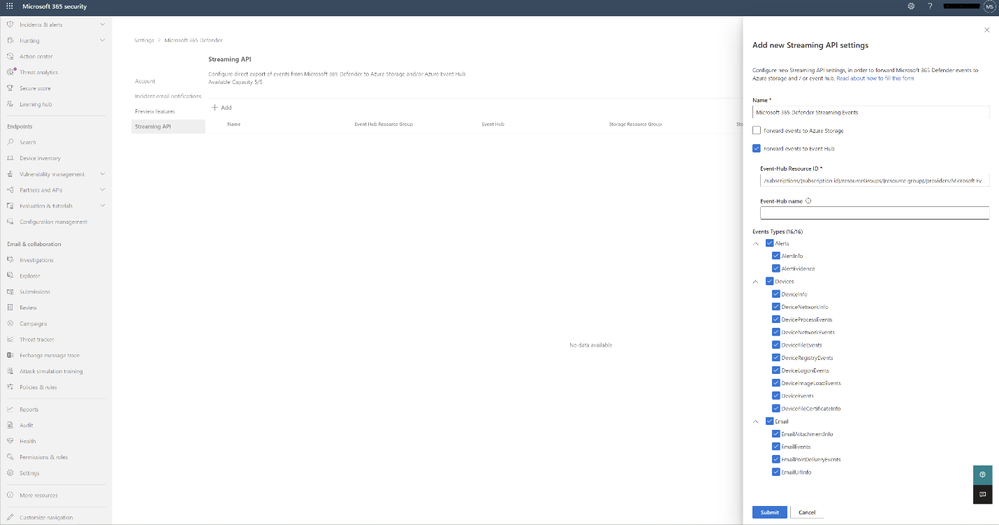Click the Secure score trophy icon

pyautogui.click(x=10, y=88)
